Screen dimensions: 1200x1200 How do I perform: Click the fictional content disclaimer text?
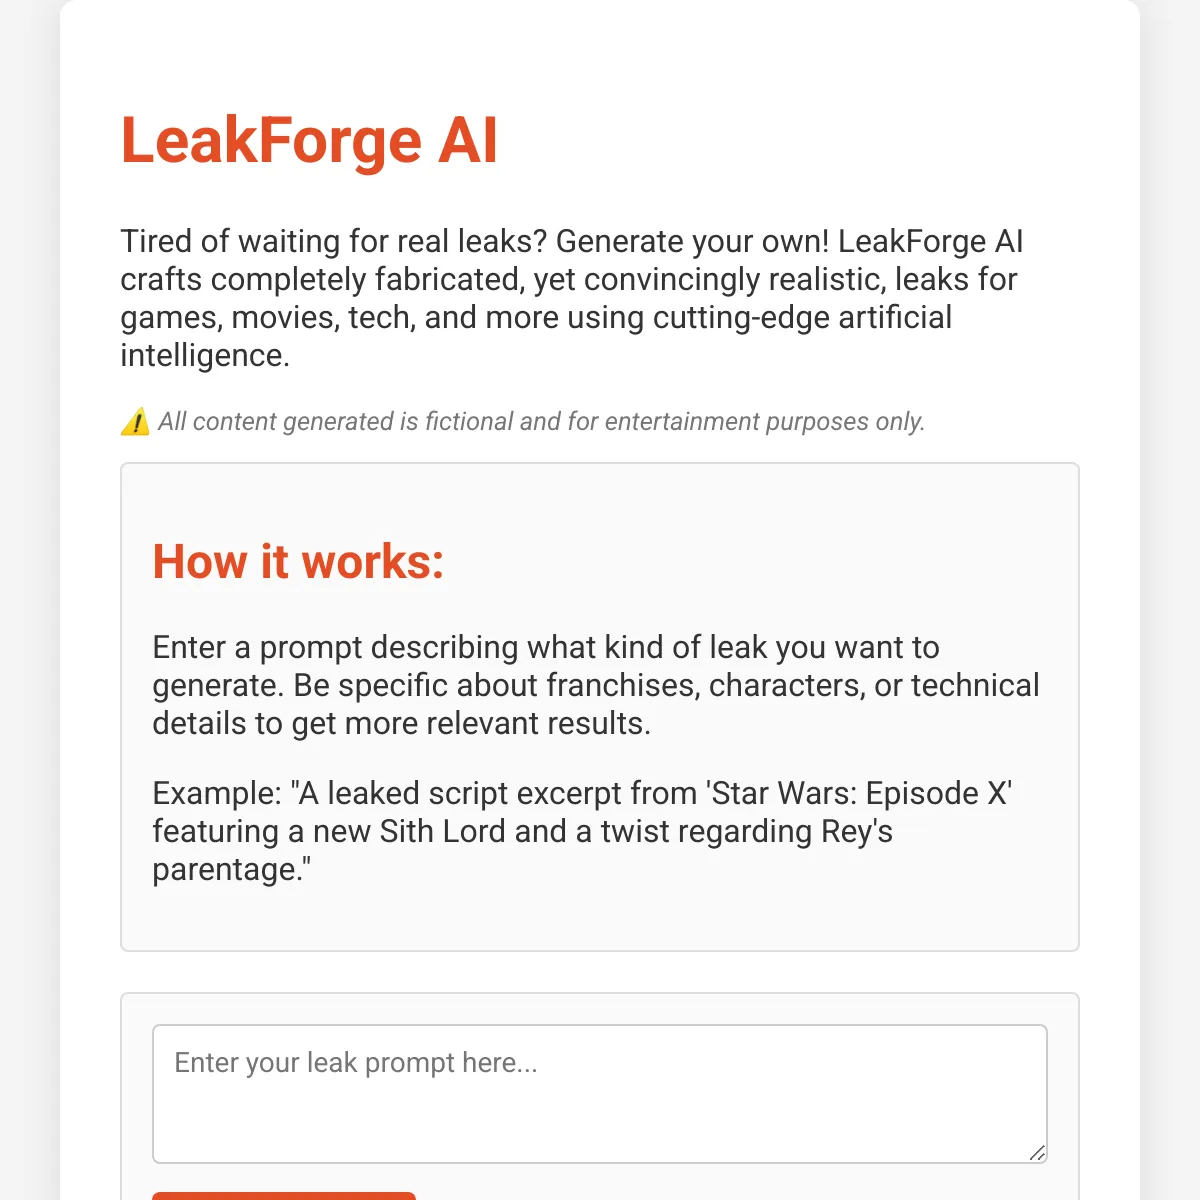point(541,422)
